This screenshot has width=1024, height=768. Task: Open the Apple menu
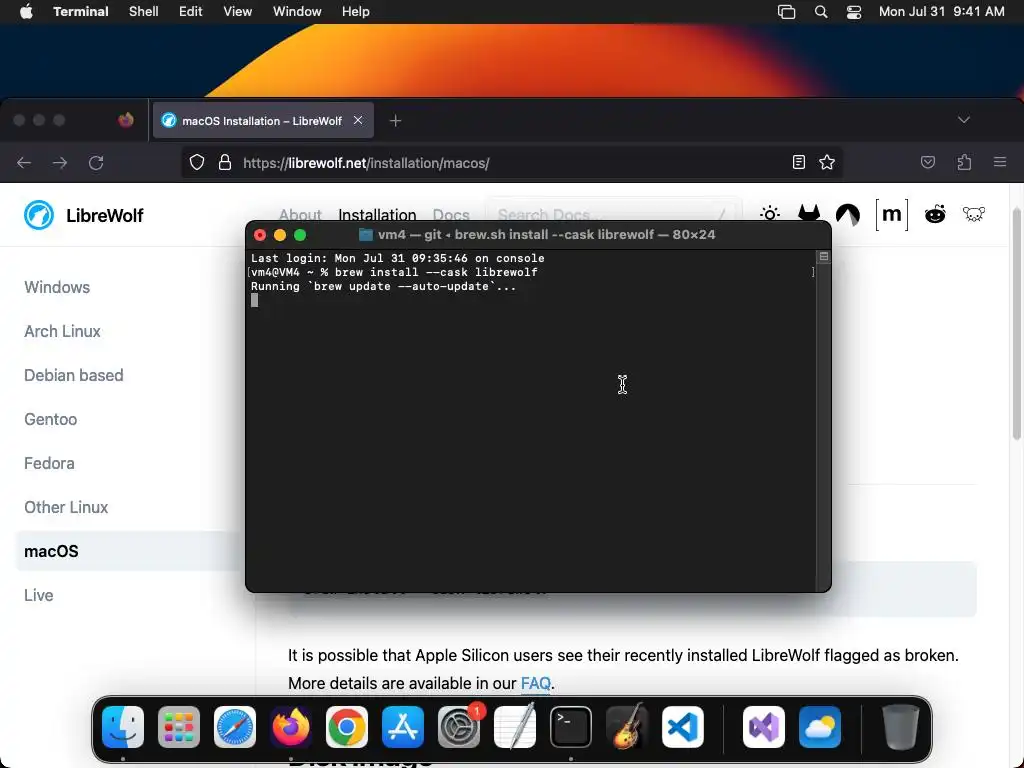click(26, 12)
